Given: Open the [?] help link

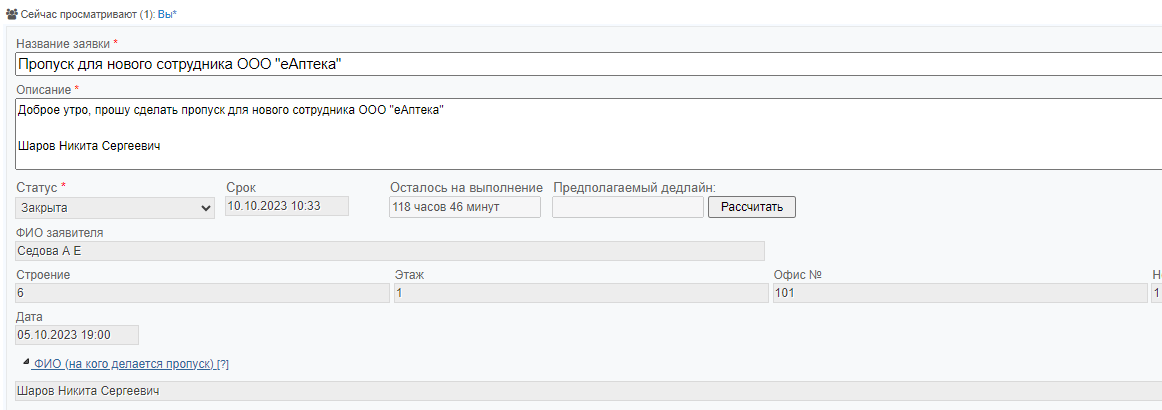Looking at the screenshot, I should (x=223, y=364).
